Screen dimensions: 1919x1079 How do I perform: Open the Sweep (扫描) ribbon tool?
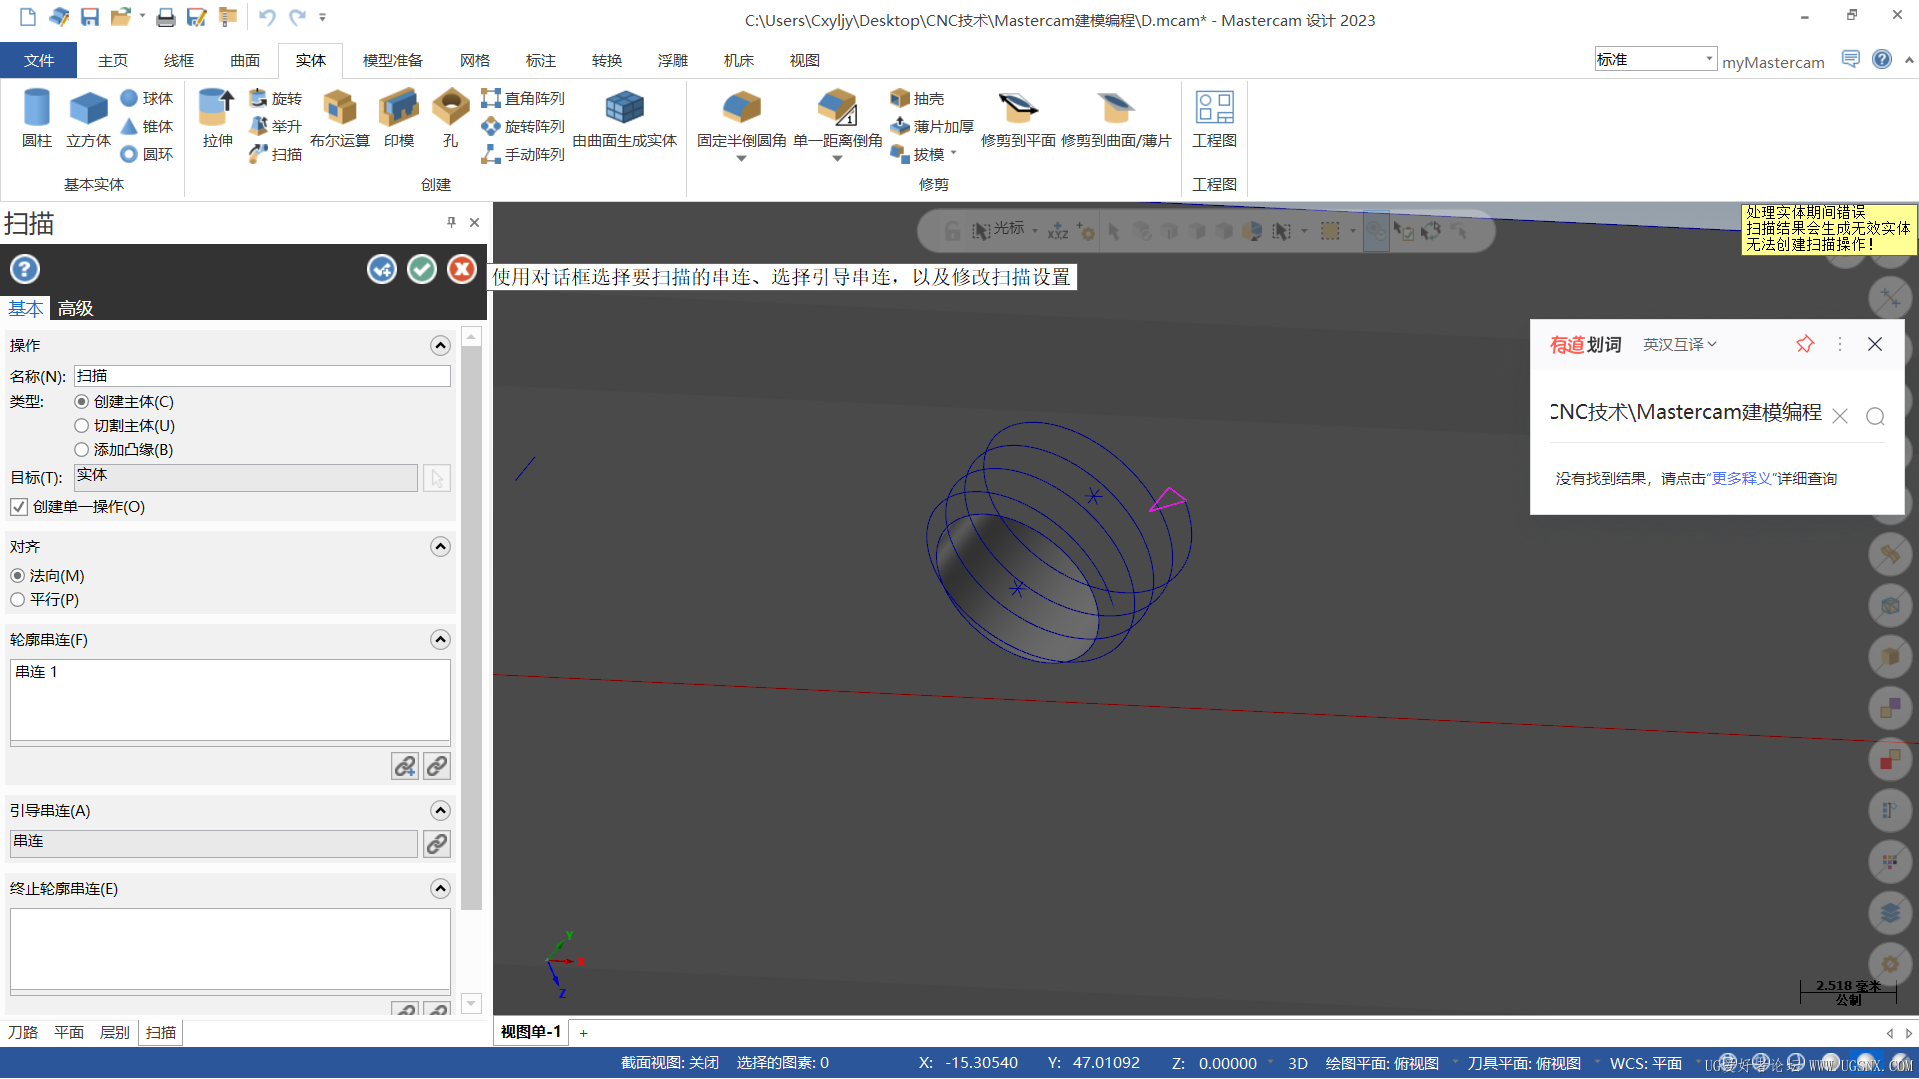(275, 154)
